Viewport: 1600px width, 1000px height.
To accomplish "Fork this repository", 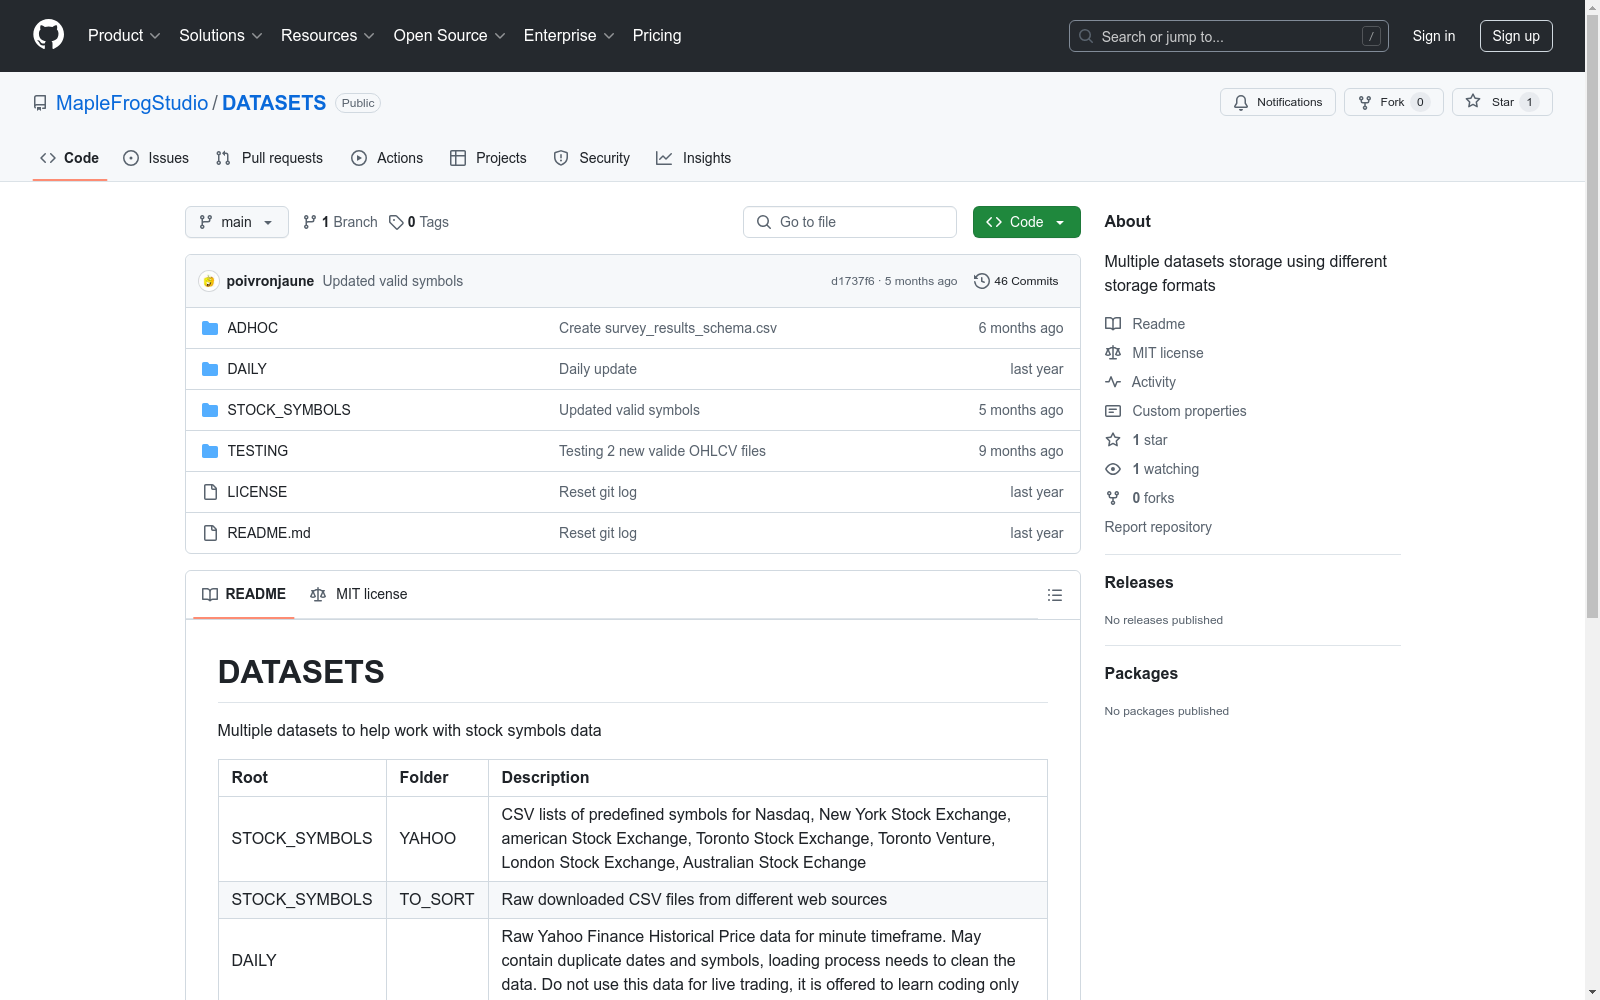I will tap(1393, 102).
